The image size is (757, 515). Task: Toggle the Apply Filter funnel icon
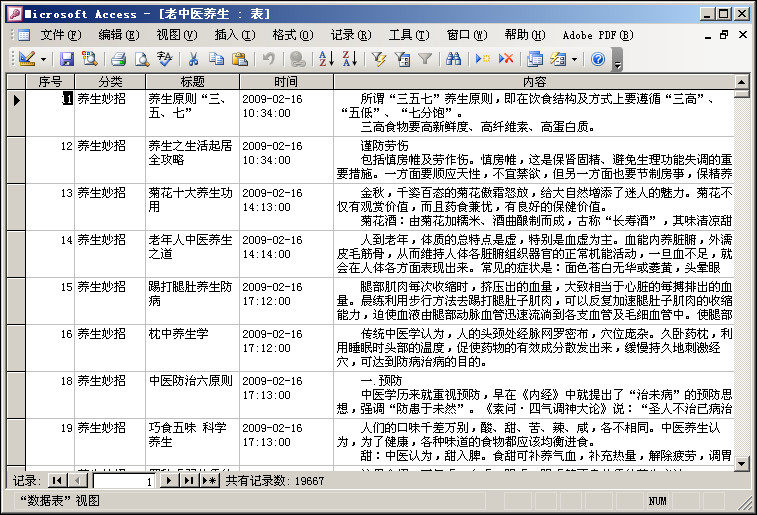coord(425,59)
